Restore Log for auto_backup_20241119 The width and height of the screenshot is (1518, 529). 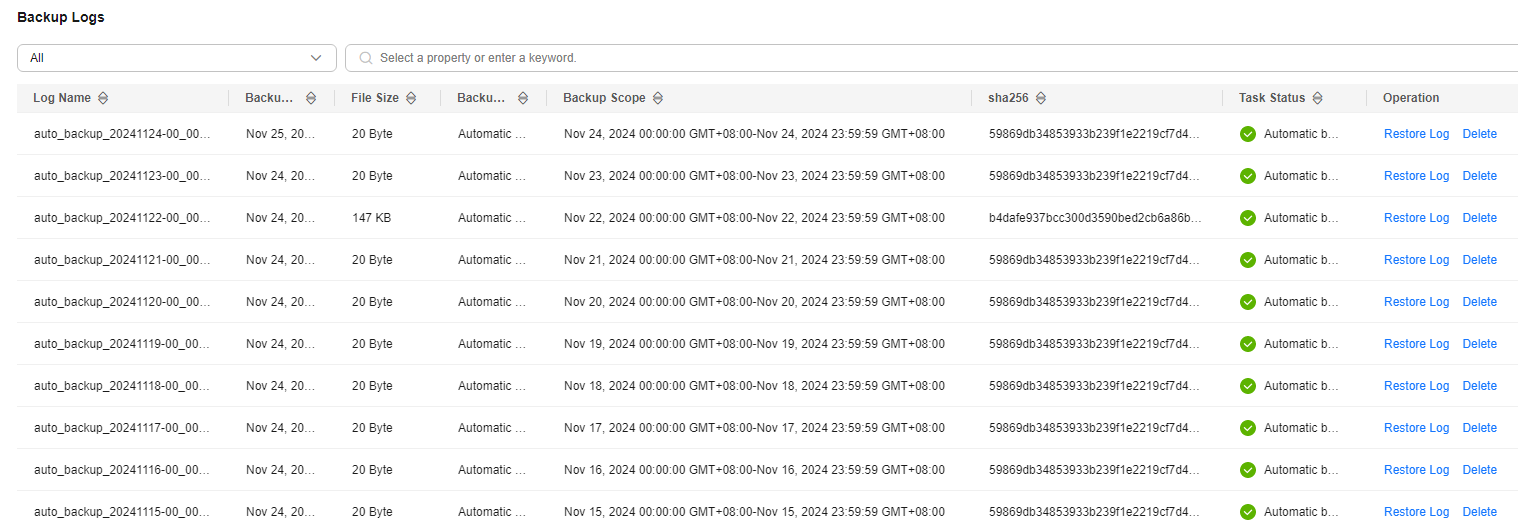pyautogui.click(x=1416, y=344)
